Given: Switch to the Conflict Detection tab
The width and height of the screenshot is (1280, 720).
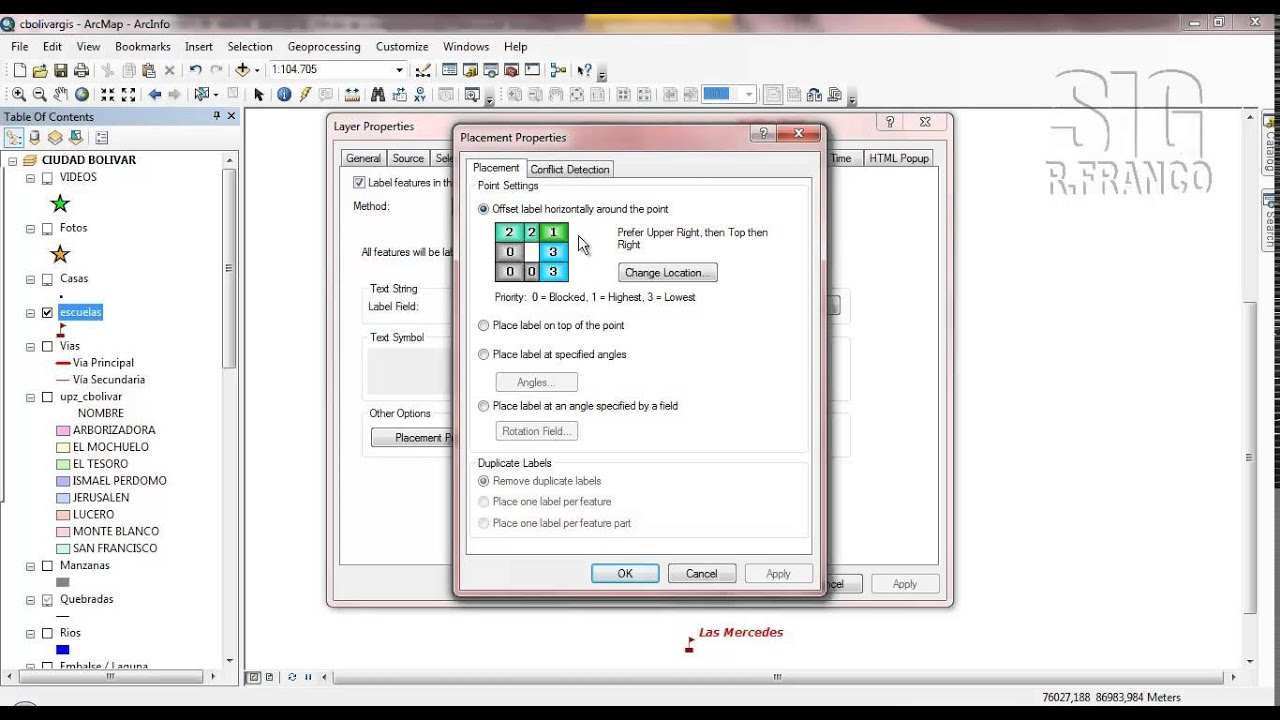Looking at the screenshot, I should [570, 169].
